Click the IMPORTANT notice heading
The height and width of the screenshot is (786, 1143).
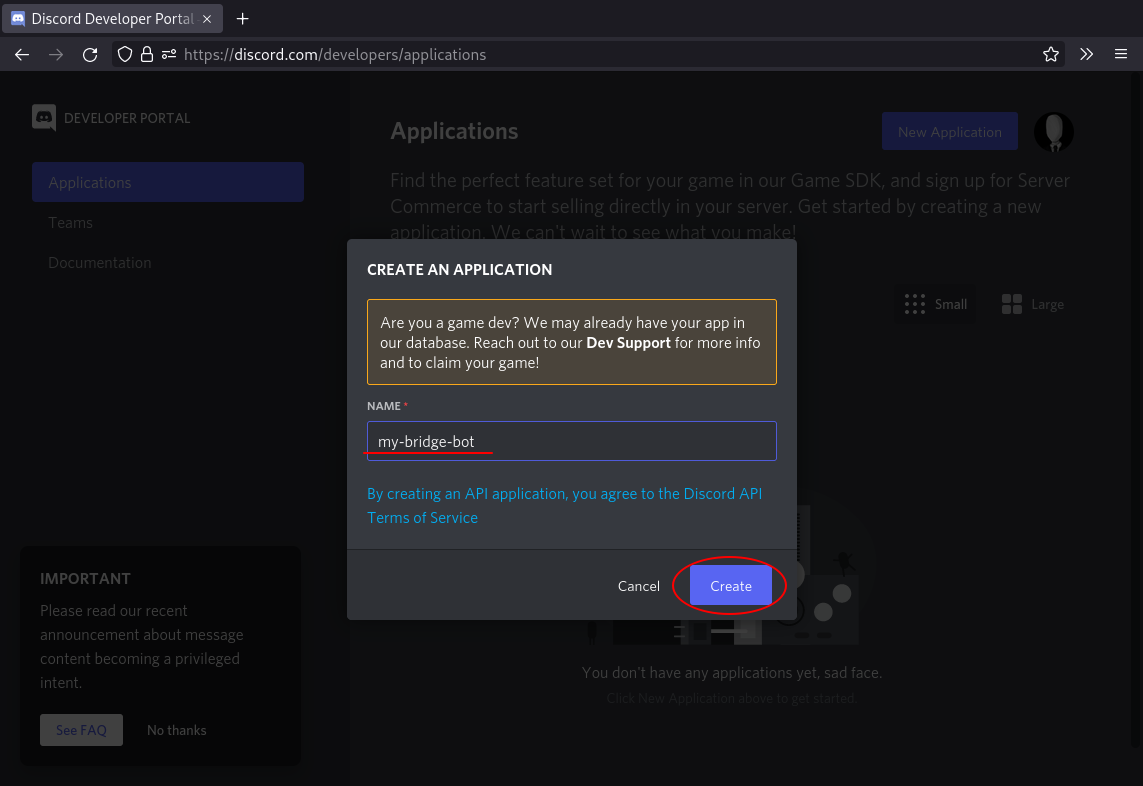click(85, 579)
